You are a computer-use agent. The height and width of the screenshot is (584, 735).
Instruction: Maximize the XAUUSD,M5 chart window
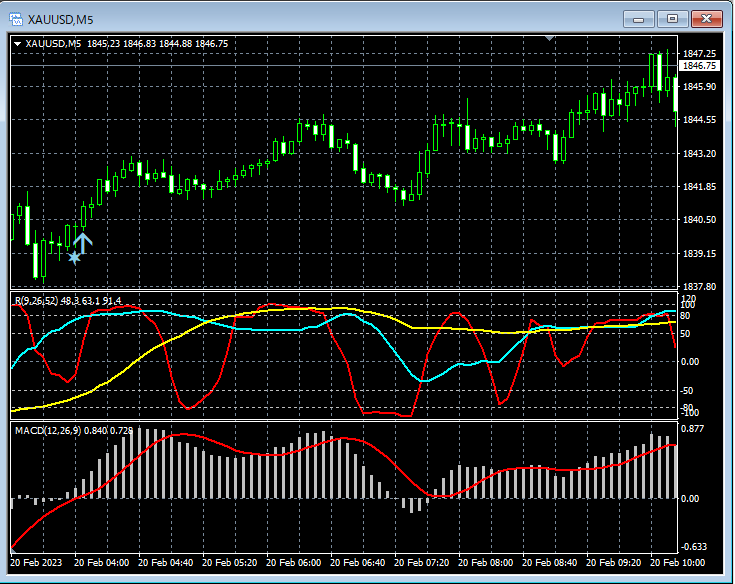673,18
